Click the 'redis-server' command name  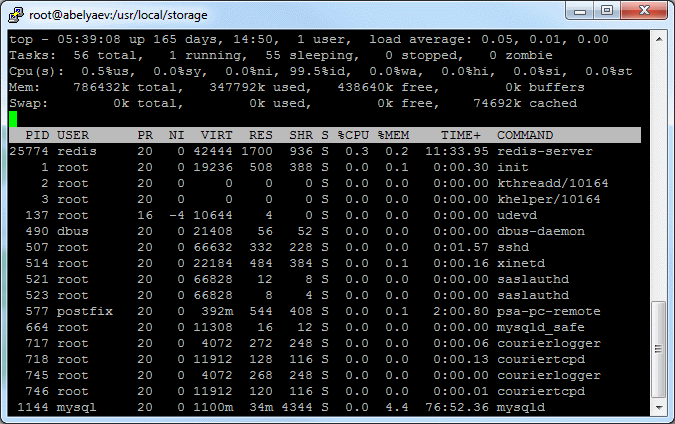coord(545,152)
